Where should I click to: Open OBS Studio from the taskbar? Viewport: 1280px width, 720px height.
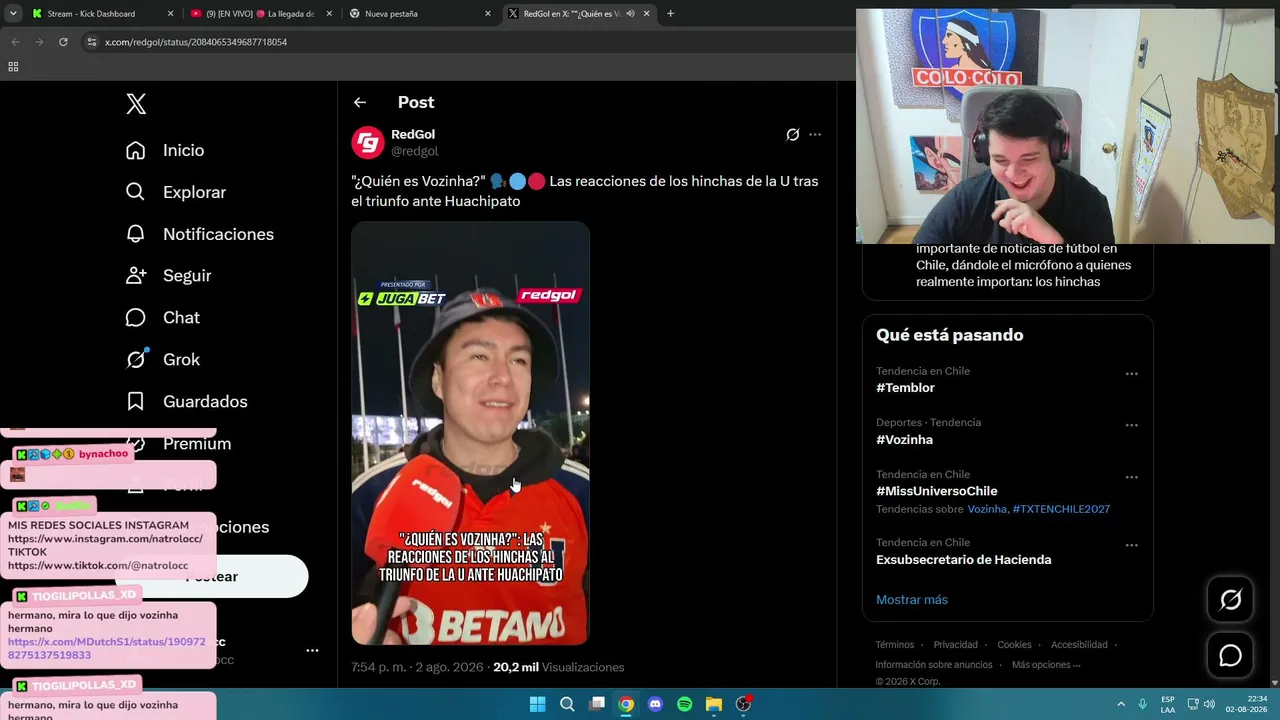pos(743,704)
